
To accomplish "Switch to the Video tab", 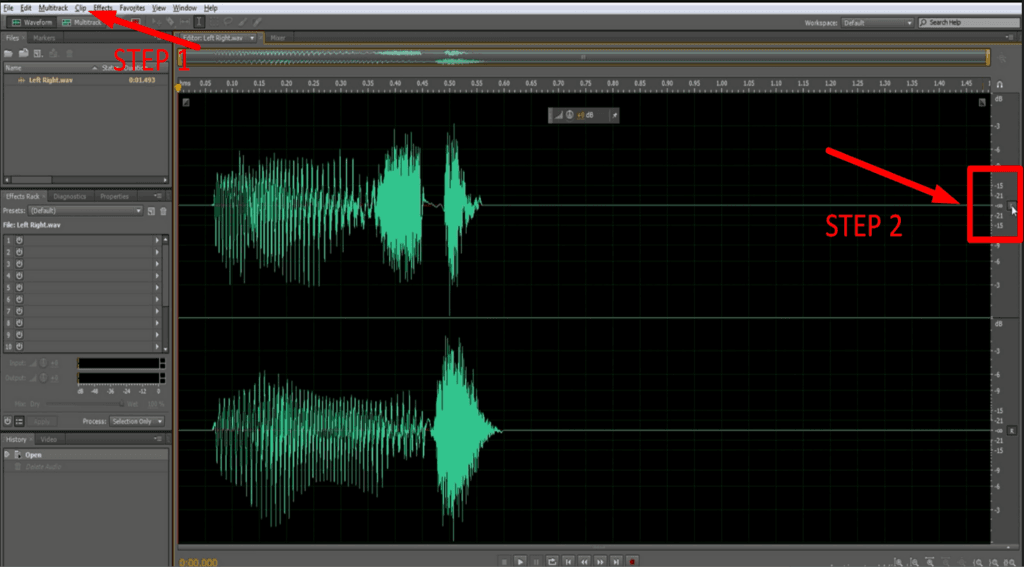I will [x=49, y=440].
